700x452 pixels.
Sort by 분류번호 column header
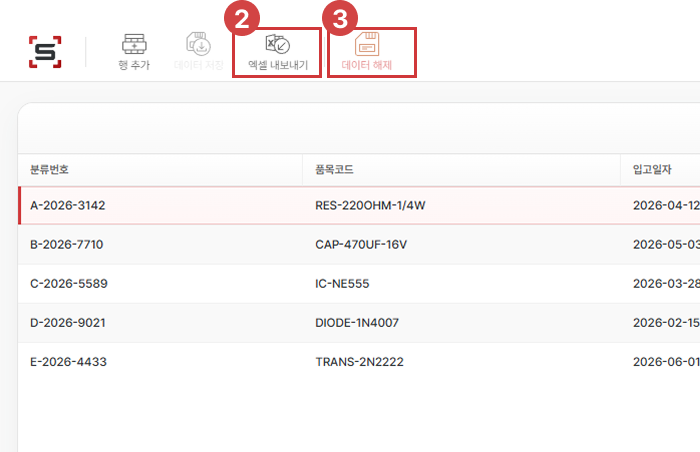point(50,168)
